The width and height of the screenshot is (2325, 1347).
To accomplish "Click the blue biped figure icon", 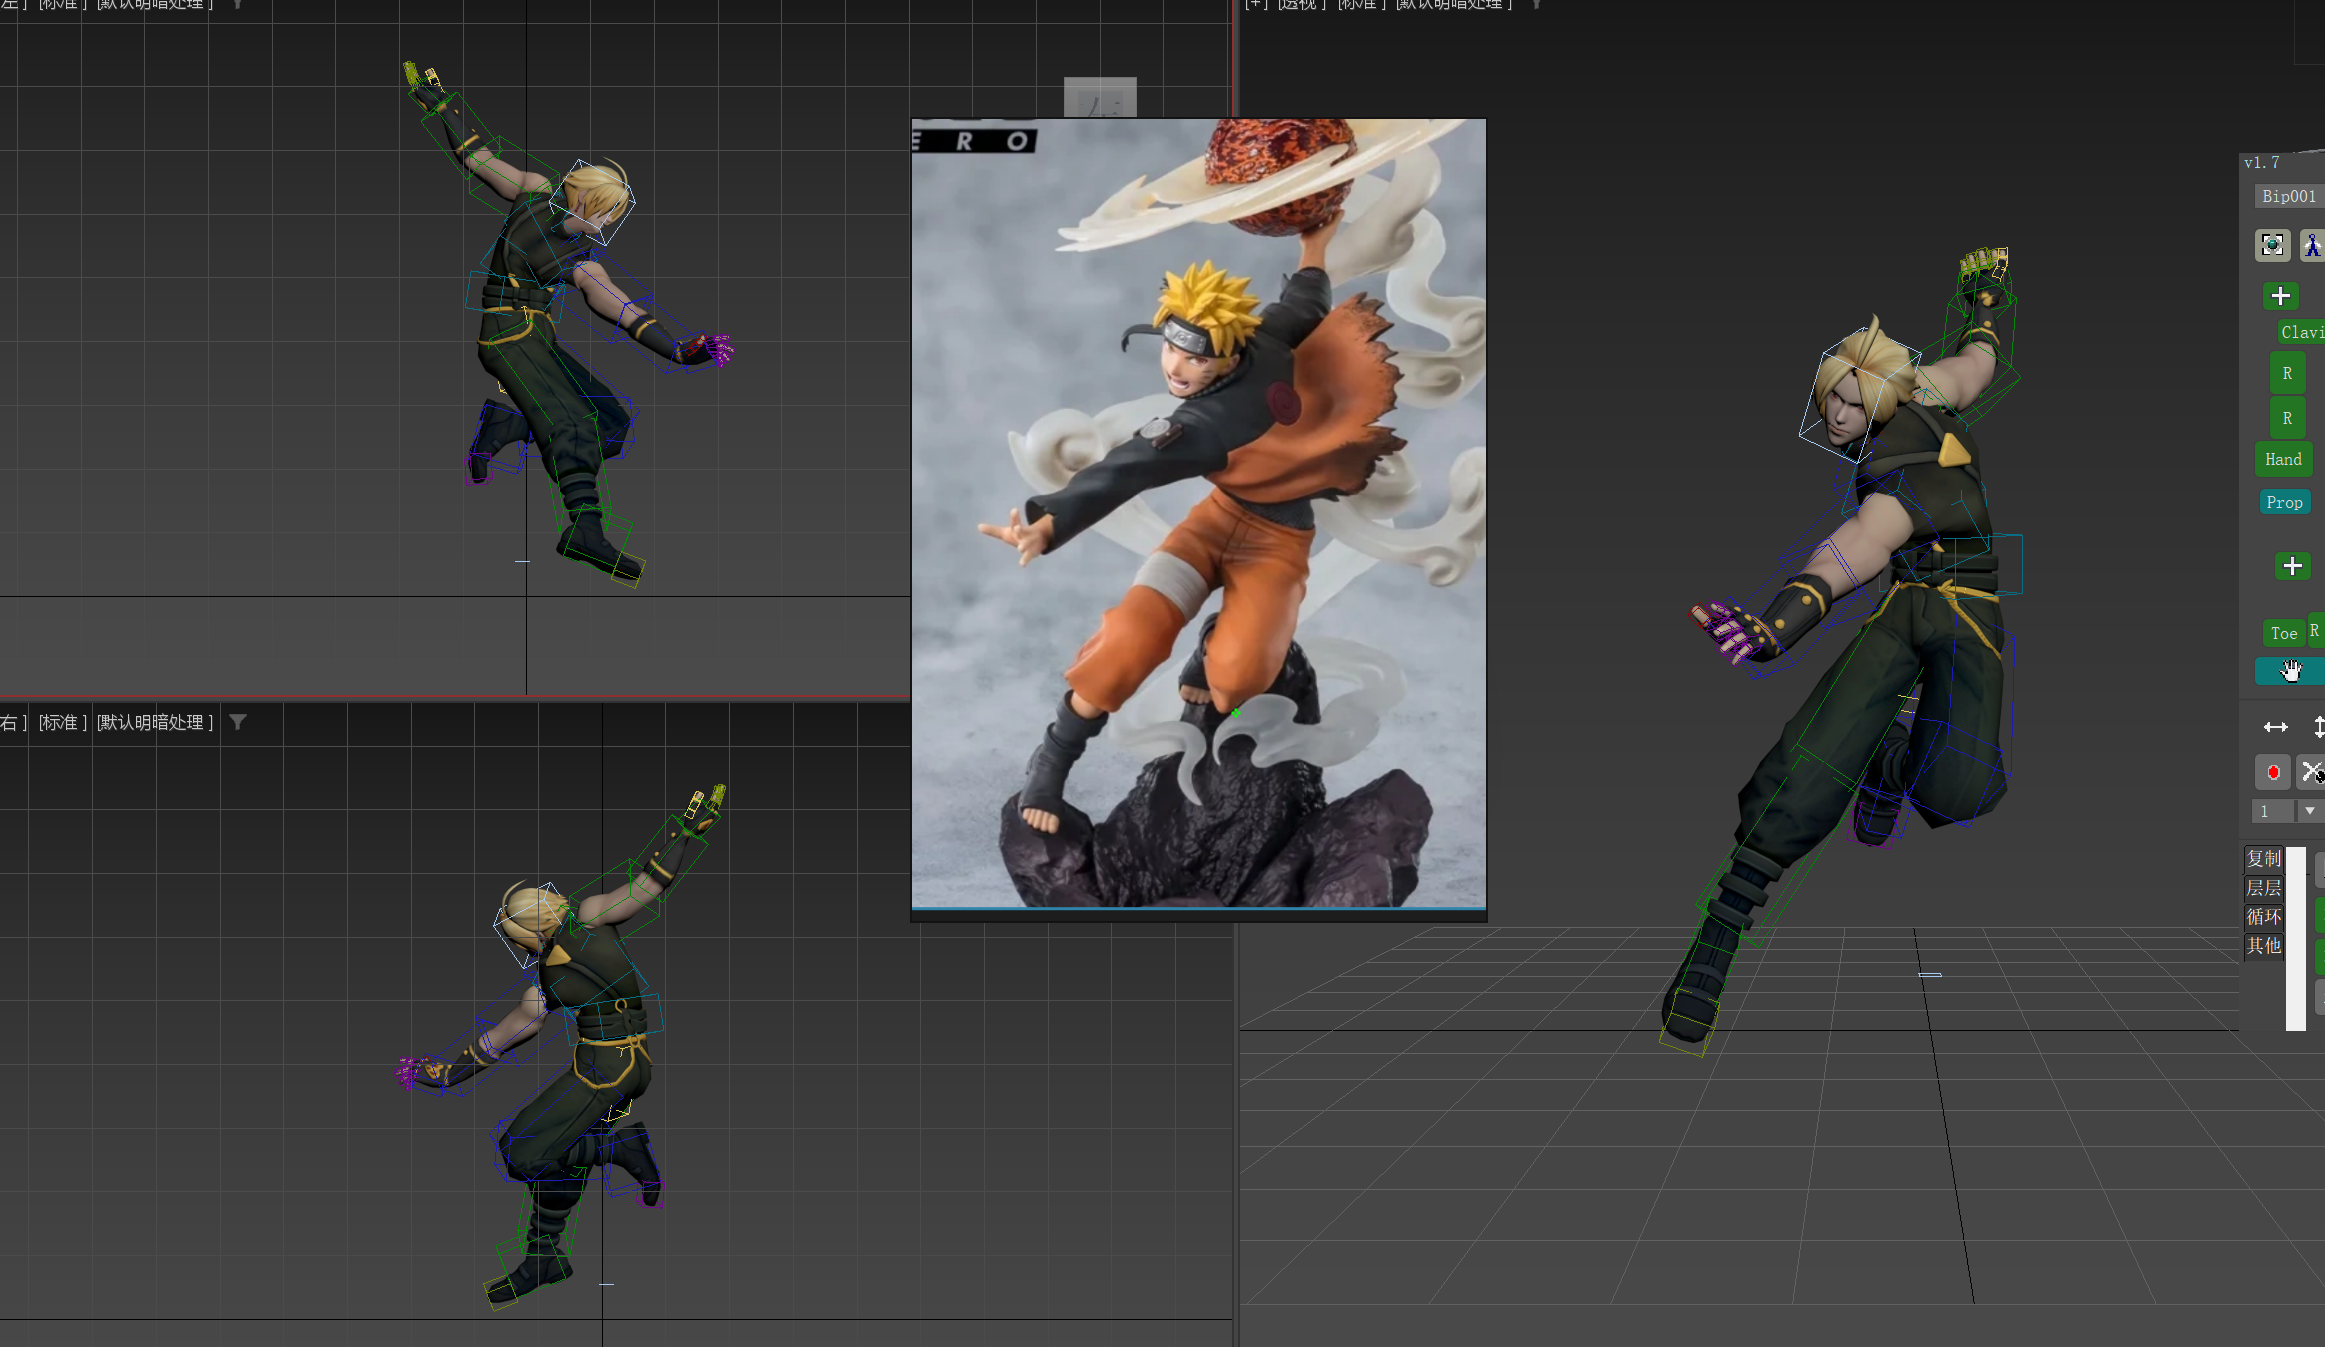I will click(x=2312, y=245).
